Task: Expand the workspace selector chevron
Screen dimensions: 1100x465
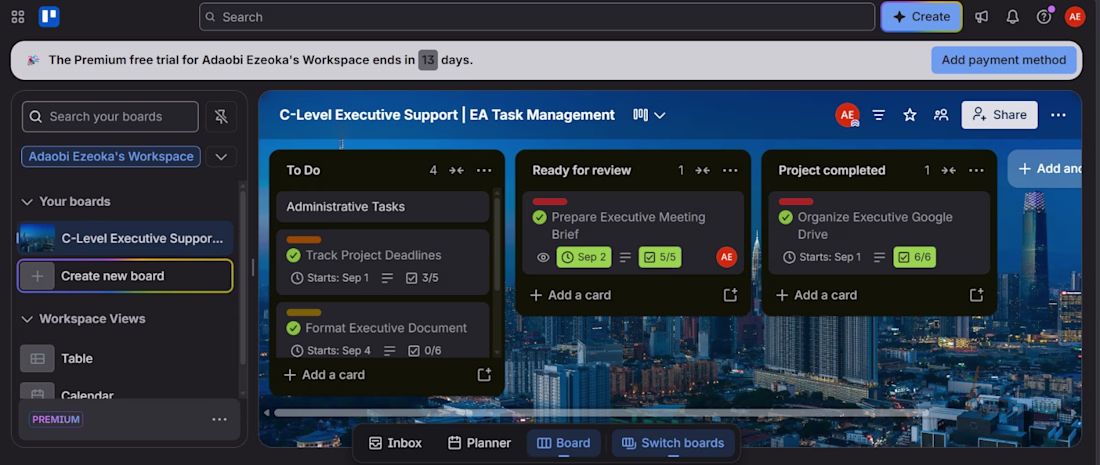Action: [221, 156]
